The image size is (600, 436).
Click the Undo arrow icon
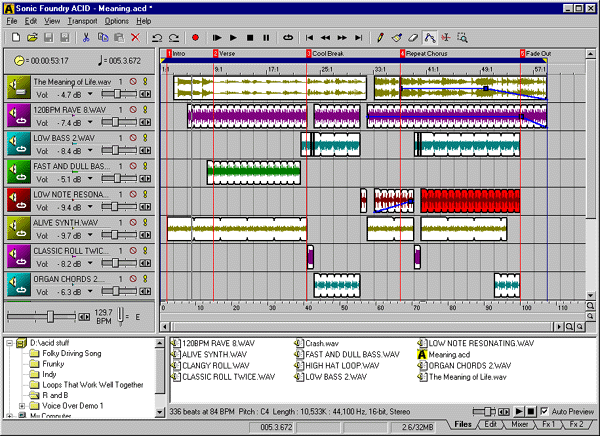coord(157,38)
